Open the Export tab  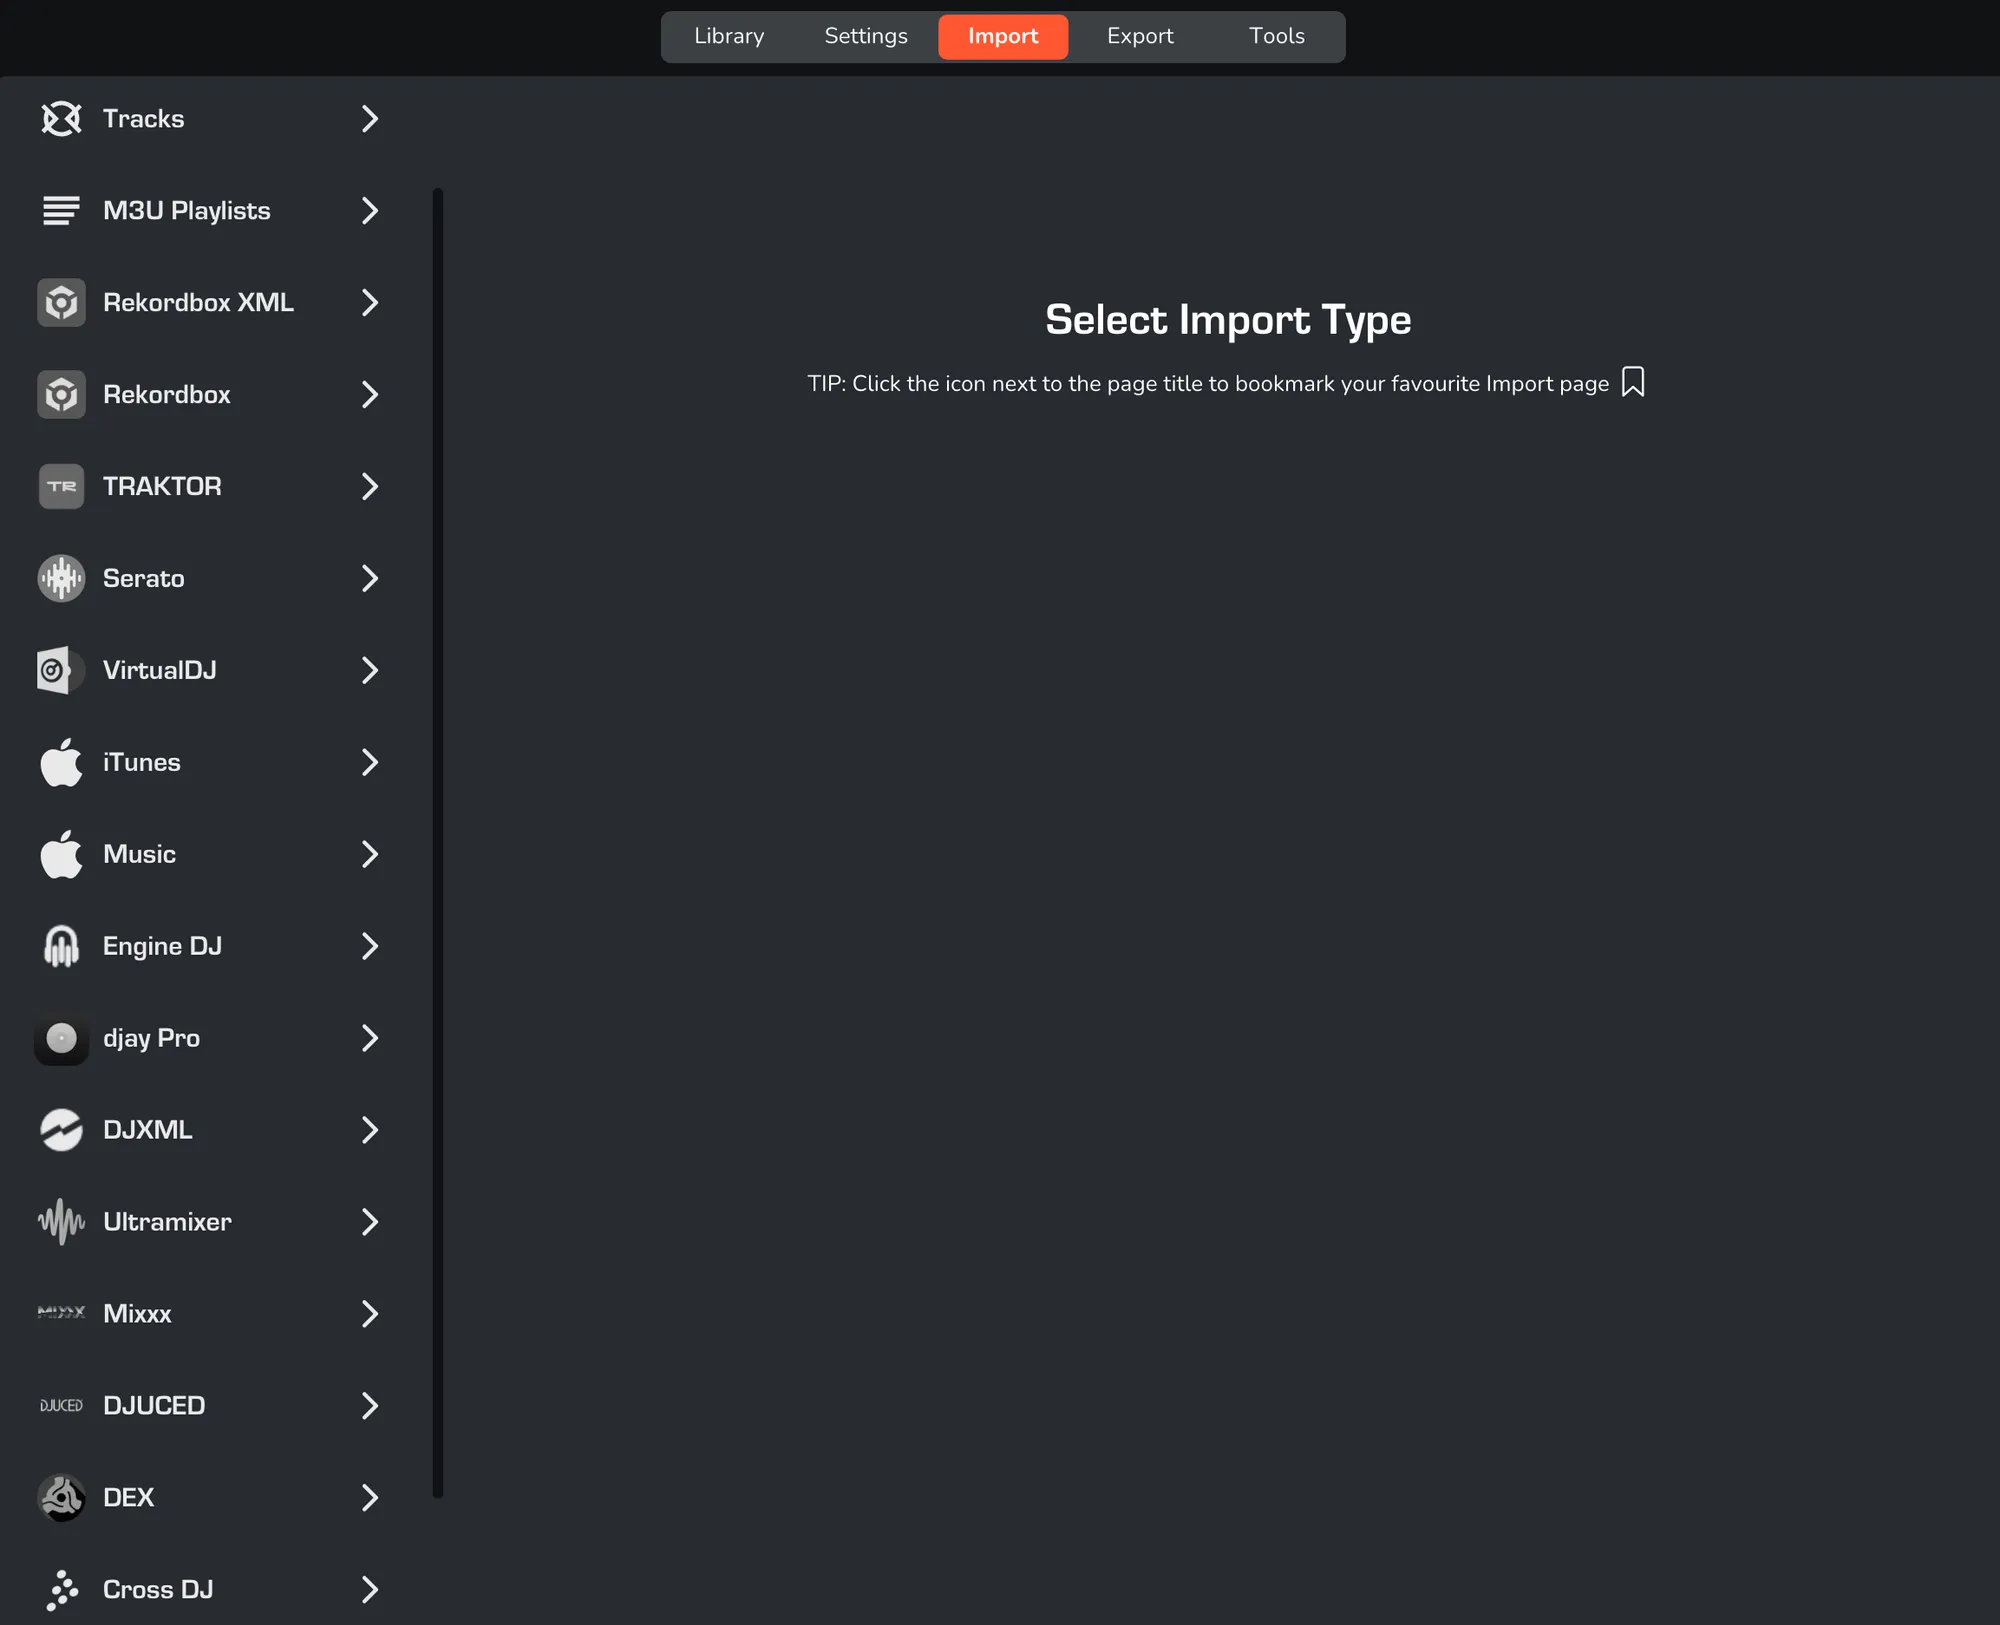tap(1140, 36)
